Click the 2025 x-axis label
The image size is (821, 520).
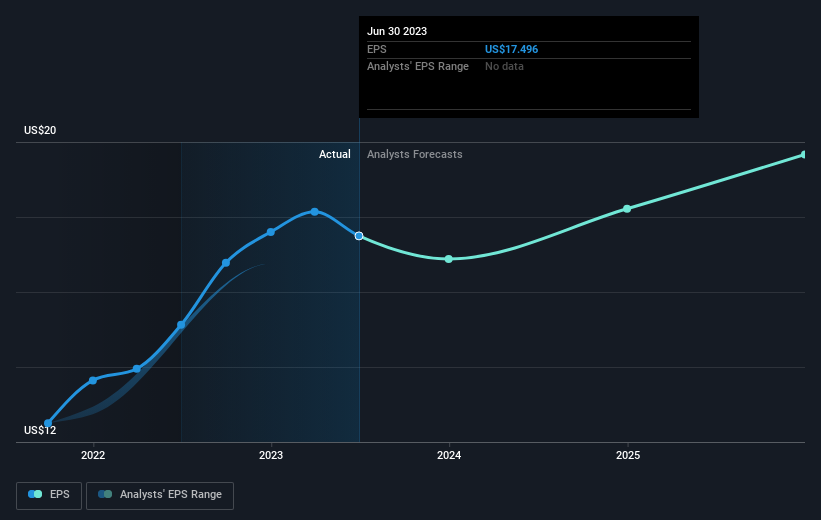pos(628,455)
